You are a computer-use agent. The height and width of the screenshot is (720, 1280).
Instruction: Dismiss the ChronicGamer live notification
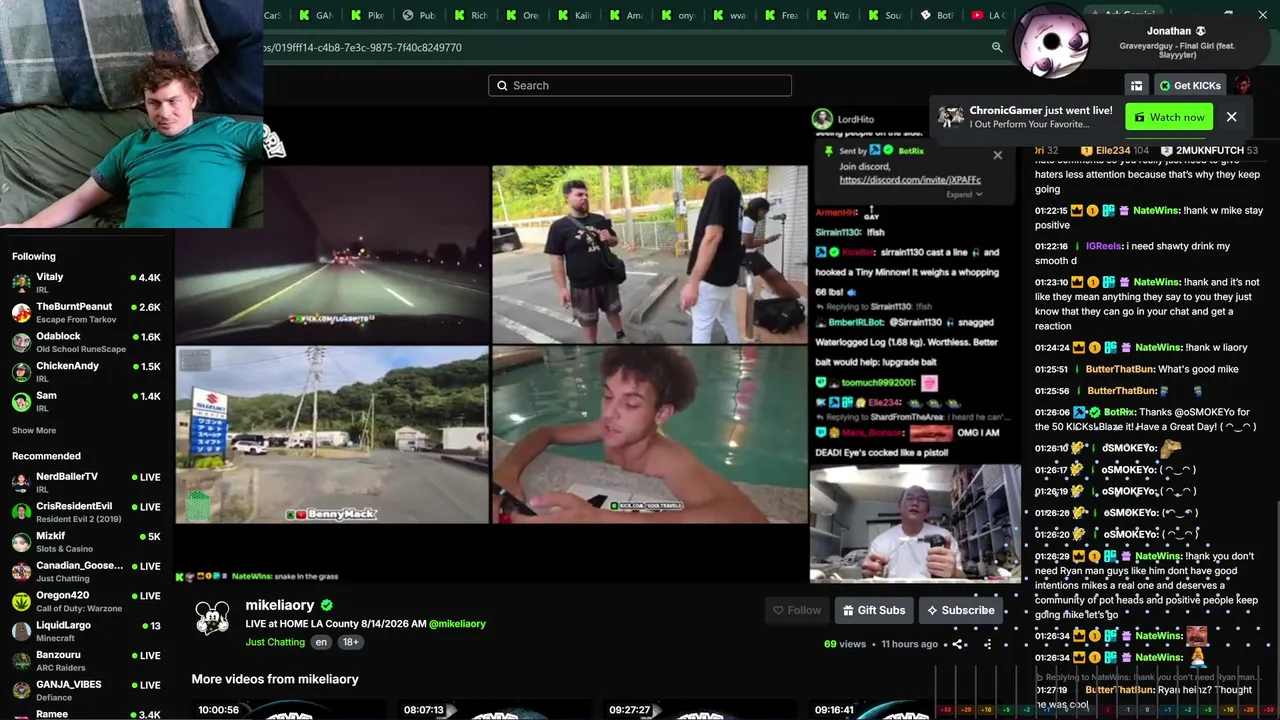point(1231,117)
